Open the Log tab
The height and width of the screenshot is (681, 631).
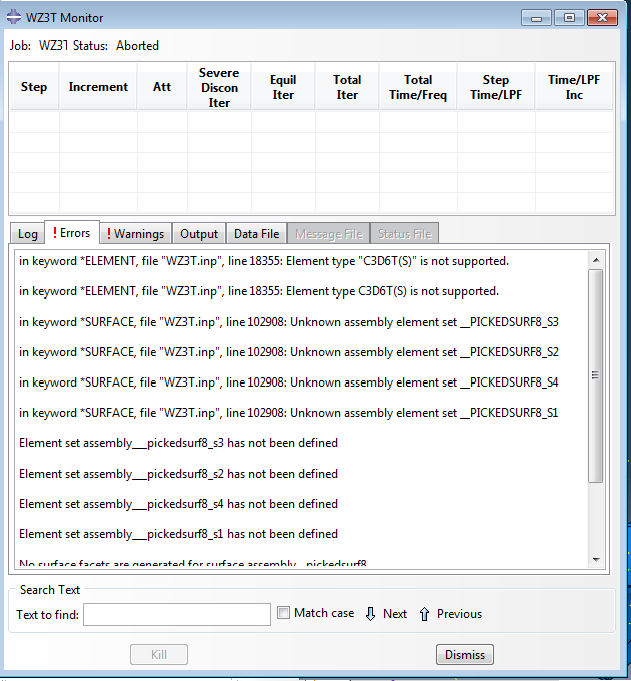[27, 234]
